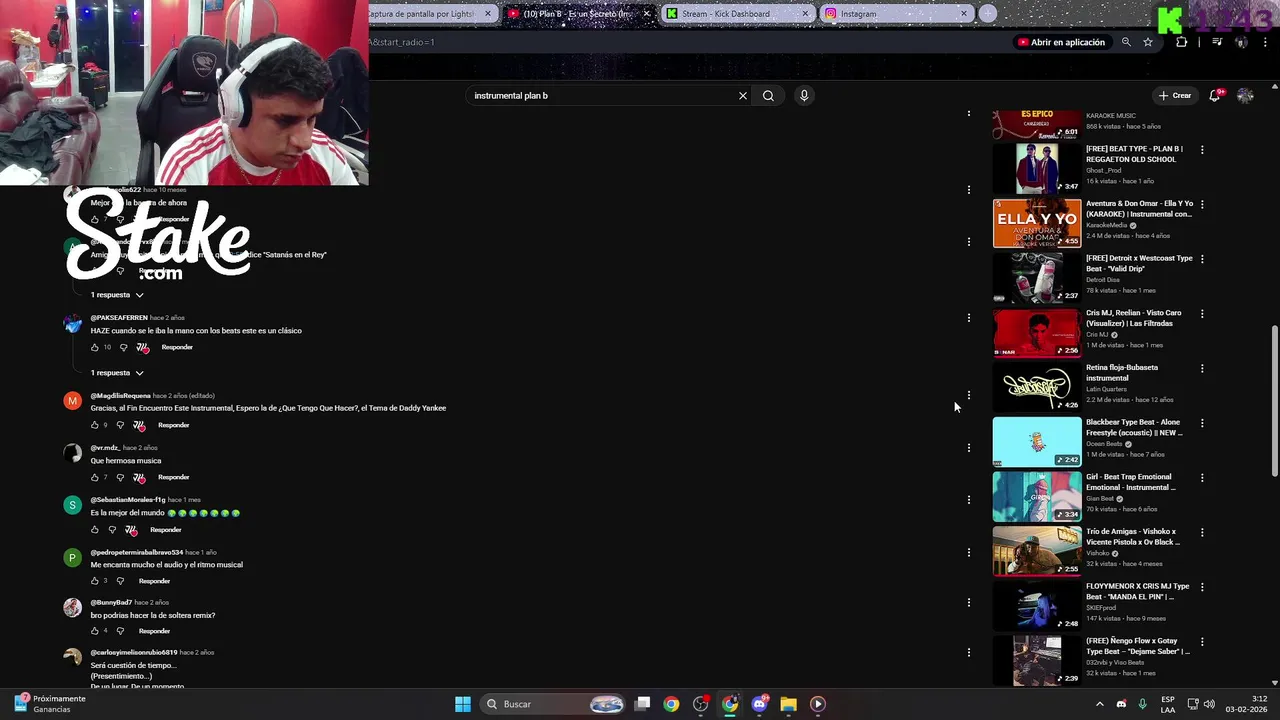This screenshot has height=720, width=1280.
Task: Reply to pedropeterminabalbravo534 via Responder
Action: [154, 581]
